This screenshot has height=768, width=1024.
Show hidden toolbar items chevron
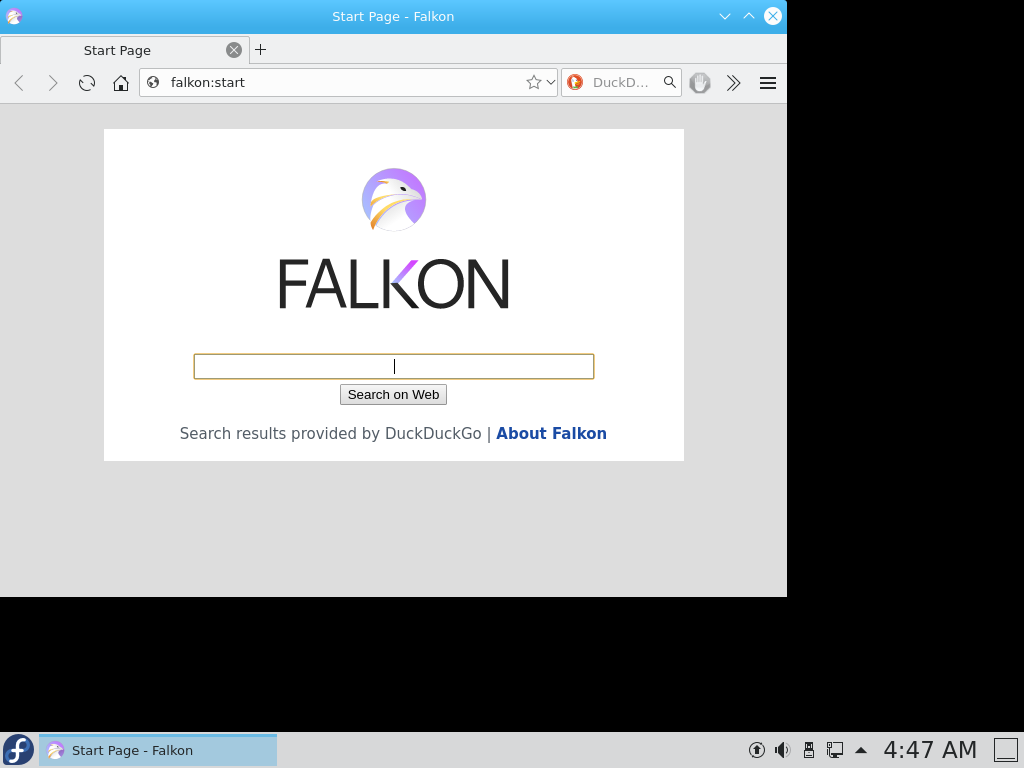click(733, 83)
